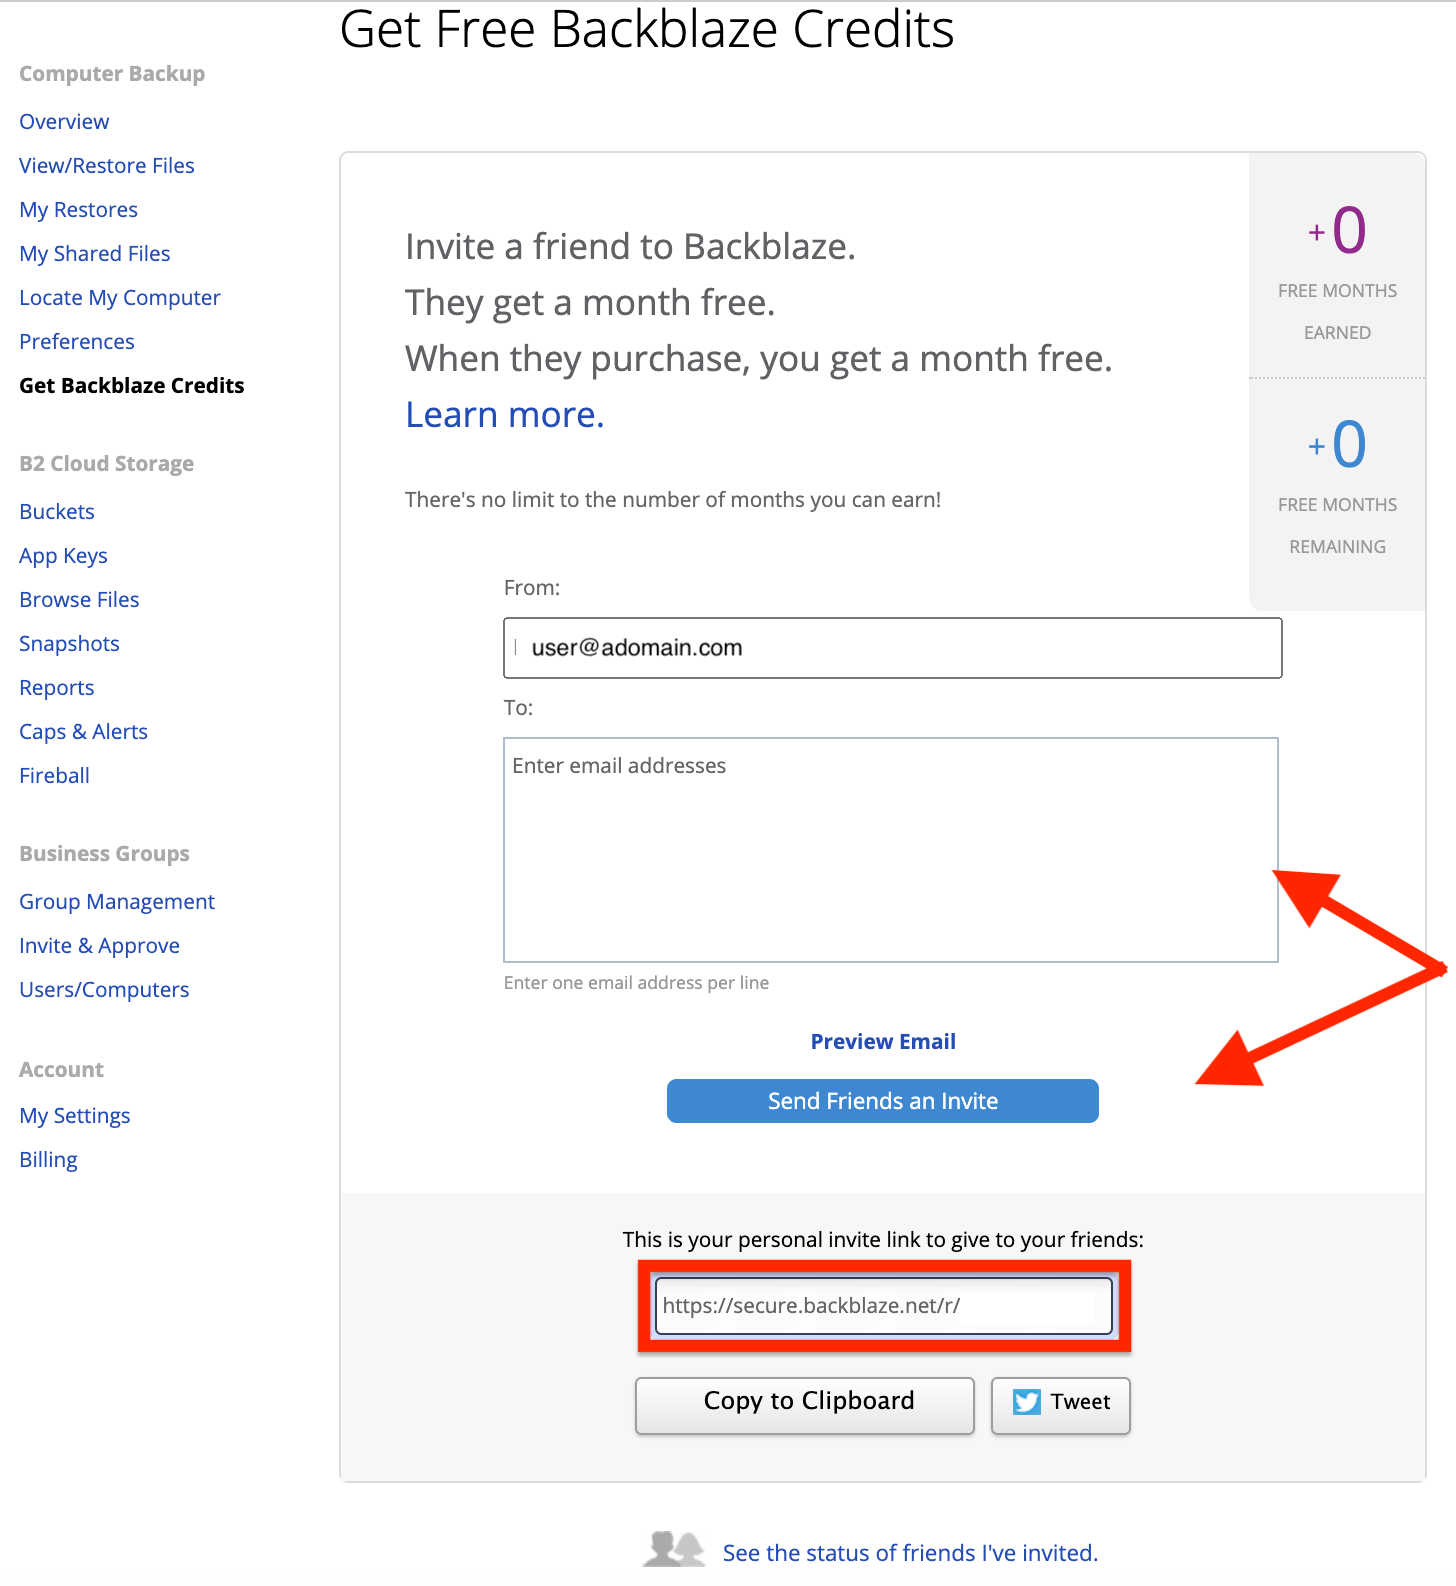
Task: Select the personal invite link field
Action: tap(884, 1306)
